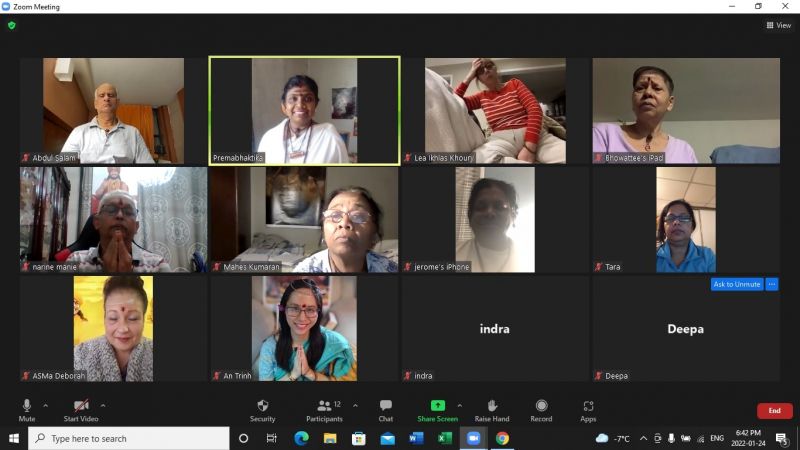Open notification center icon
Image resolution: width=800 pixels, height=450 pixels.
click(781, 438)
